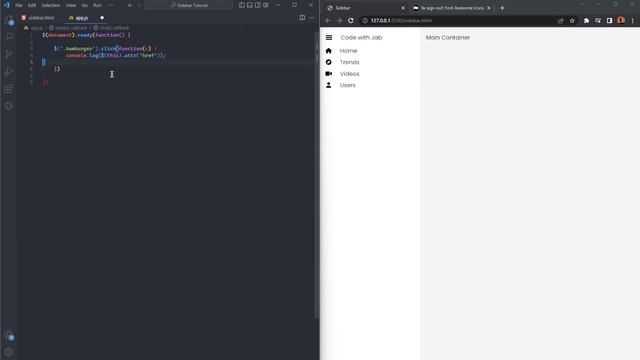Open the View menu in VS Code

pyautogui.click(x=71, y=5)
